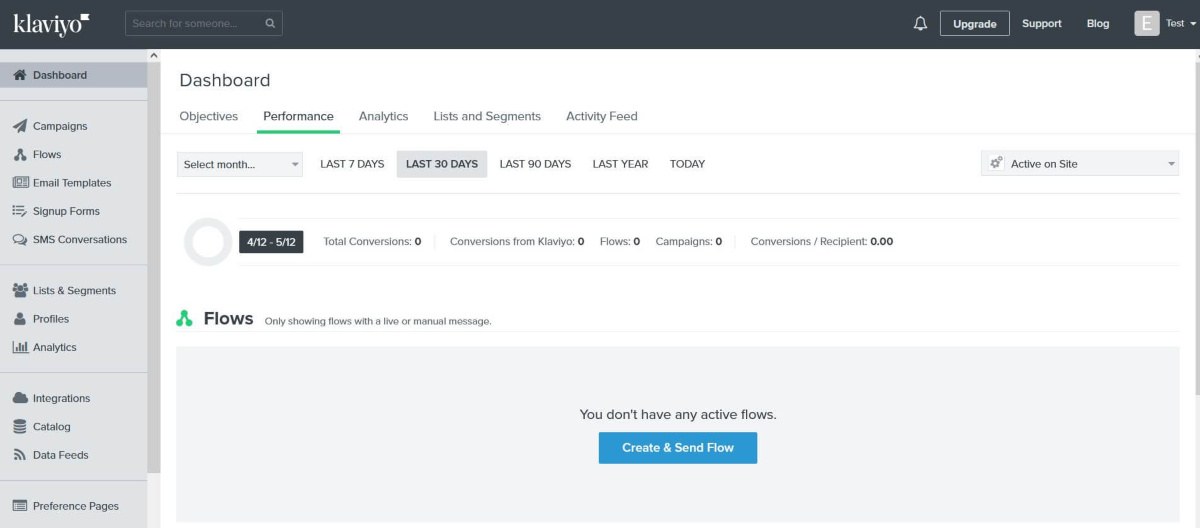This screenshot has width=1200, height=528.
Task: Open Email Templates in the sidebar
Action: [x=72, y=183]
